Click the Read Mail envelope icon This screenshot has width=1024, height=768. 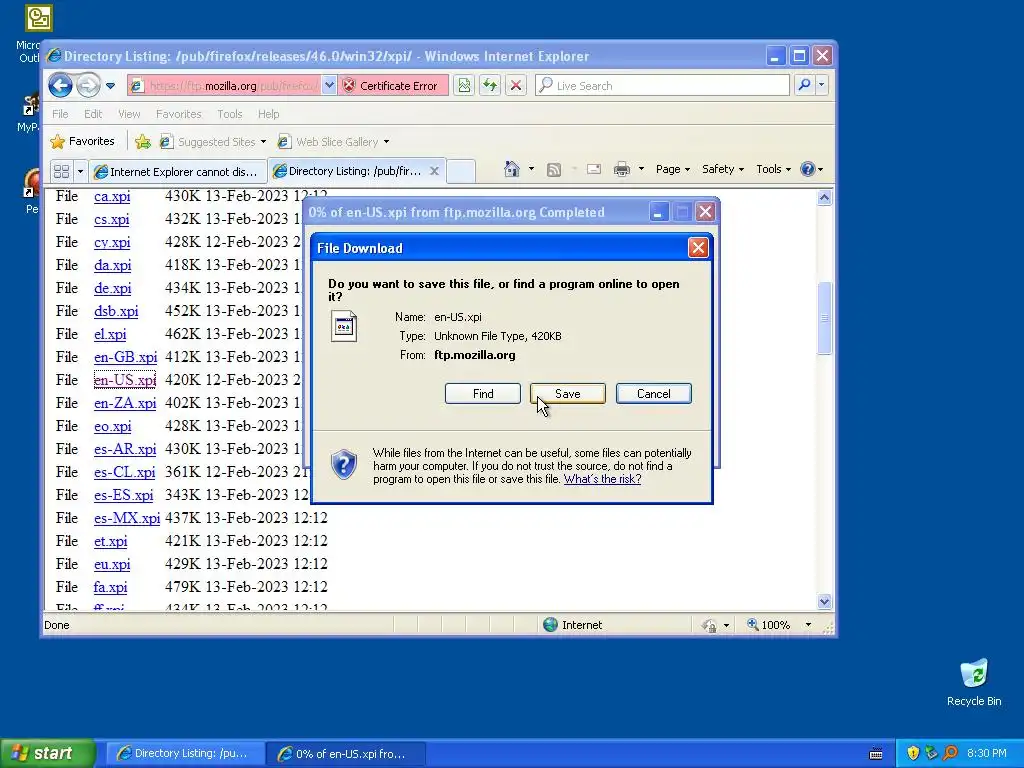594,169
